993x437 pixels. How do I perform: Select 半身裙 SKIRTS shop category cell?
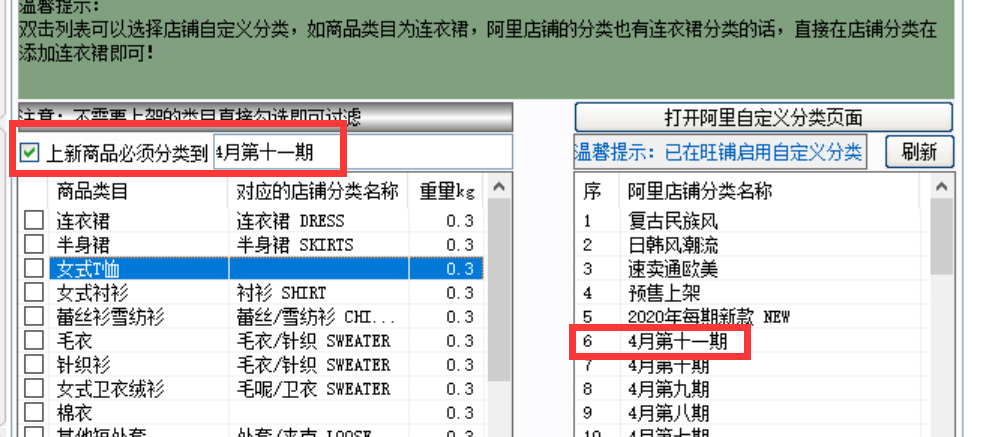tap(294, 244)
